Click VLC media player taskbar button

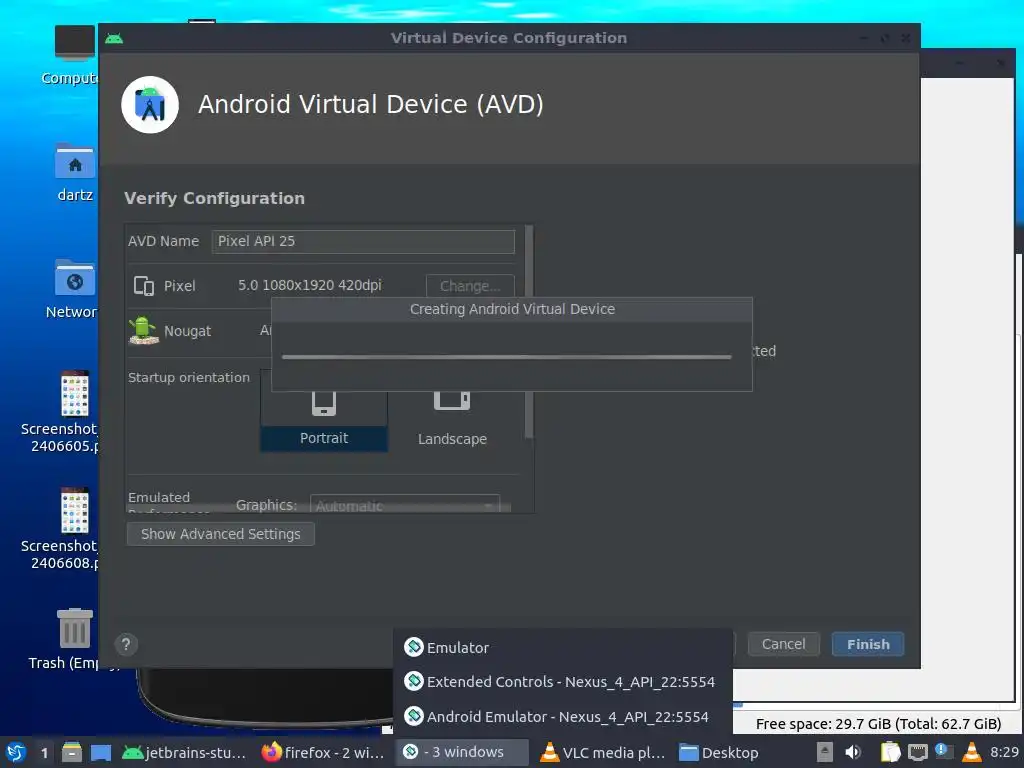pos(602,753)
